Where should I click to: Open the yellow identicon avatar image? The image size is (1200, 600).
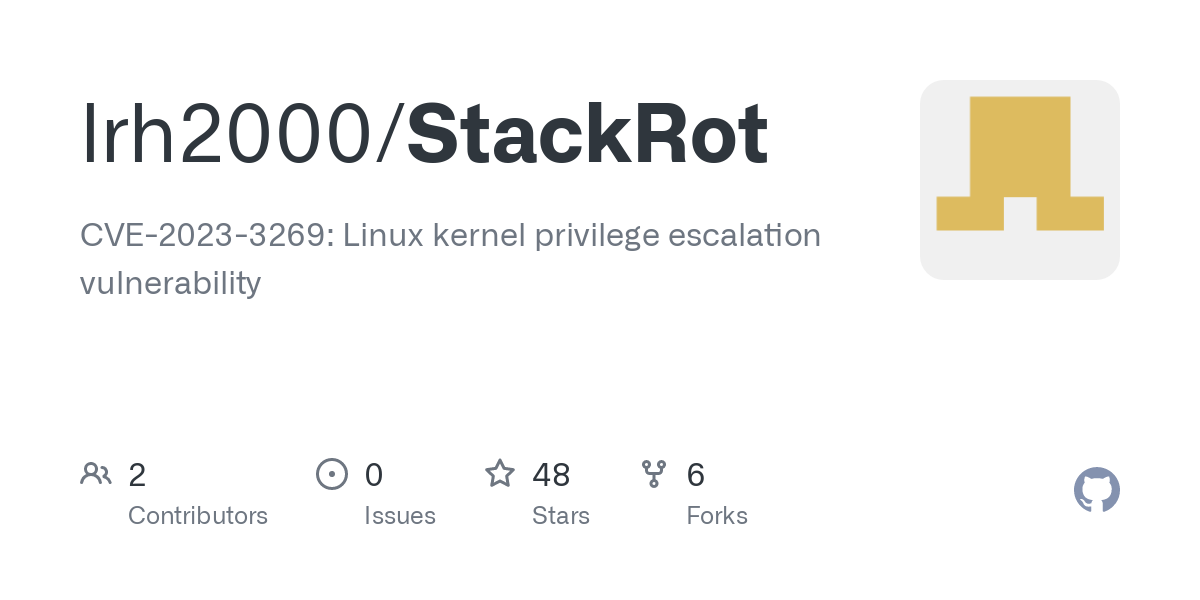pyautogui.click(x=1020, y=180)
